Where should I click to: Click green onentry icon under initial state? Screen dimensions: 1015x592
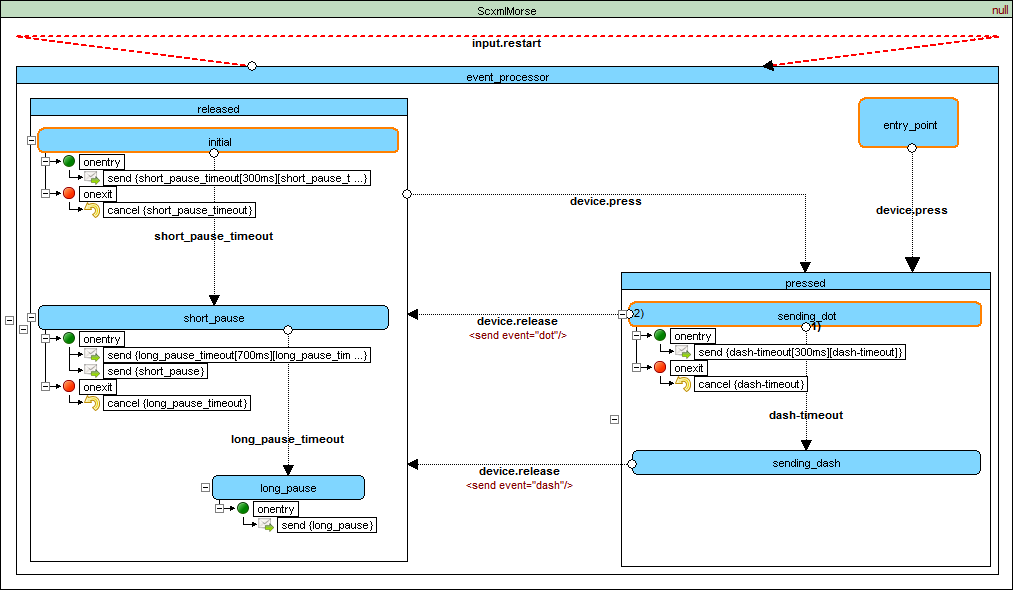coord(69,161)
